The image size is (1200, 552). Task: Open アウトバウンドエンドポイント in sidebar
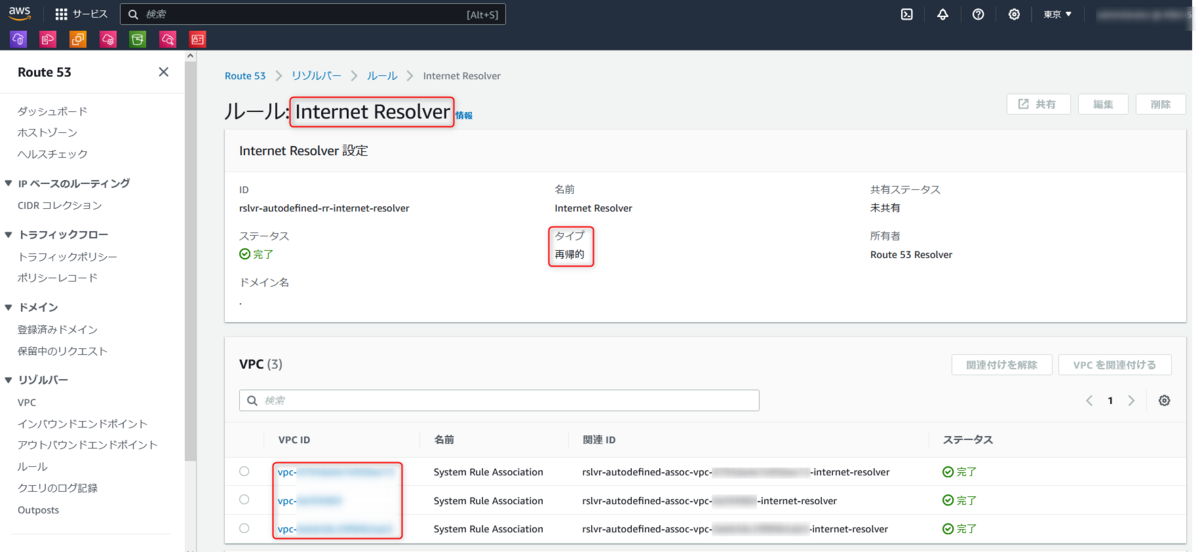(87, 445)
